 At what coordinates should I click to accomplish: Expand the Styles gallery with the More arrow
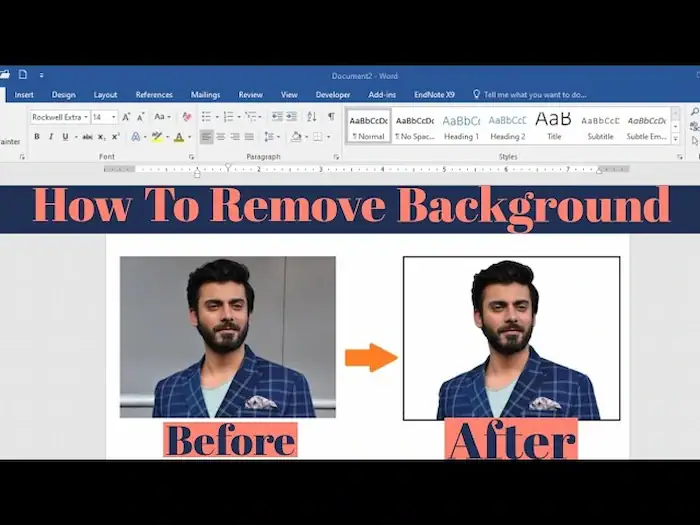[675, 139]
